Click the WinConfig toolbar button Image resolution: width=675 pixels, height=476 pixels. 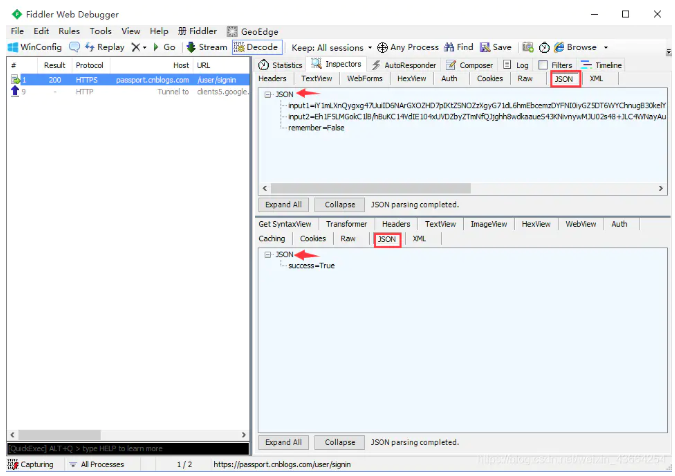point(35,47)
